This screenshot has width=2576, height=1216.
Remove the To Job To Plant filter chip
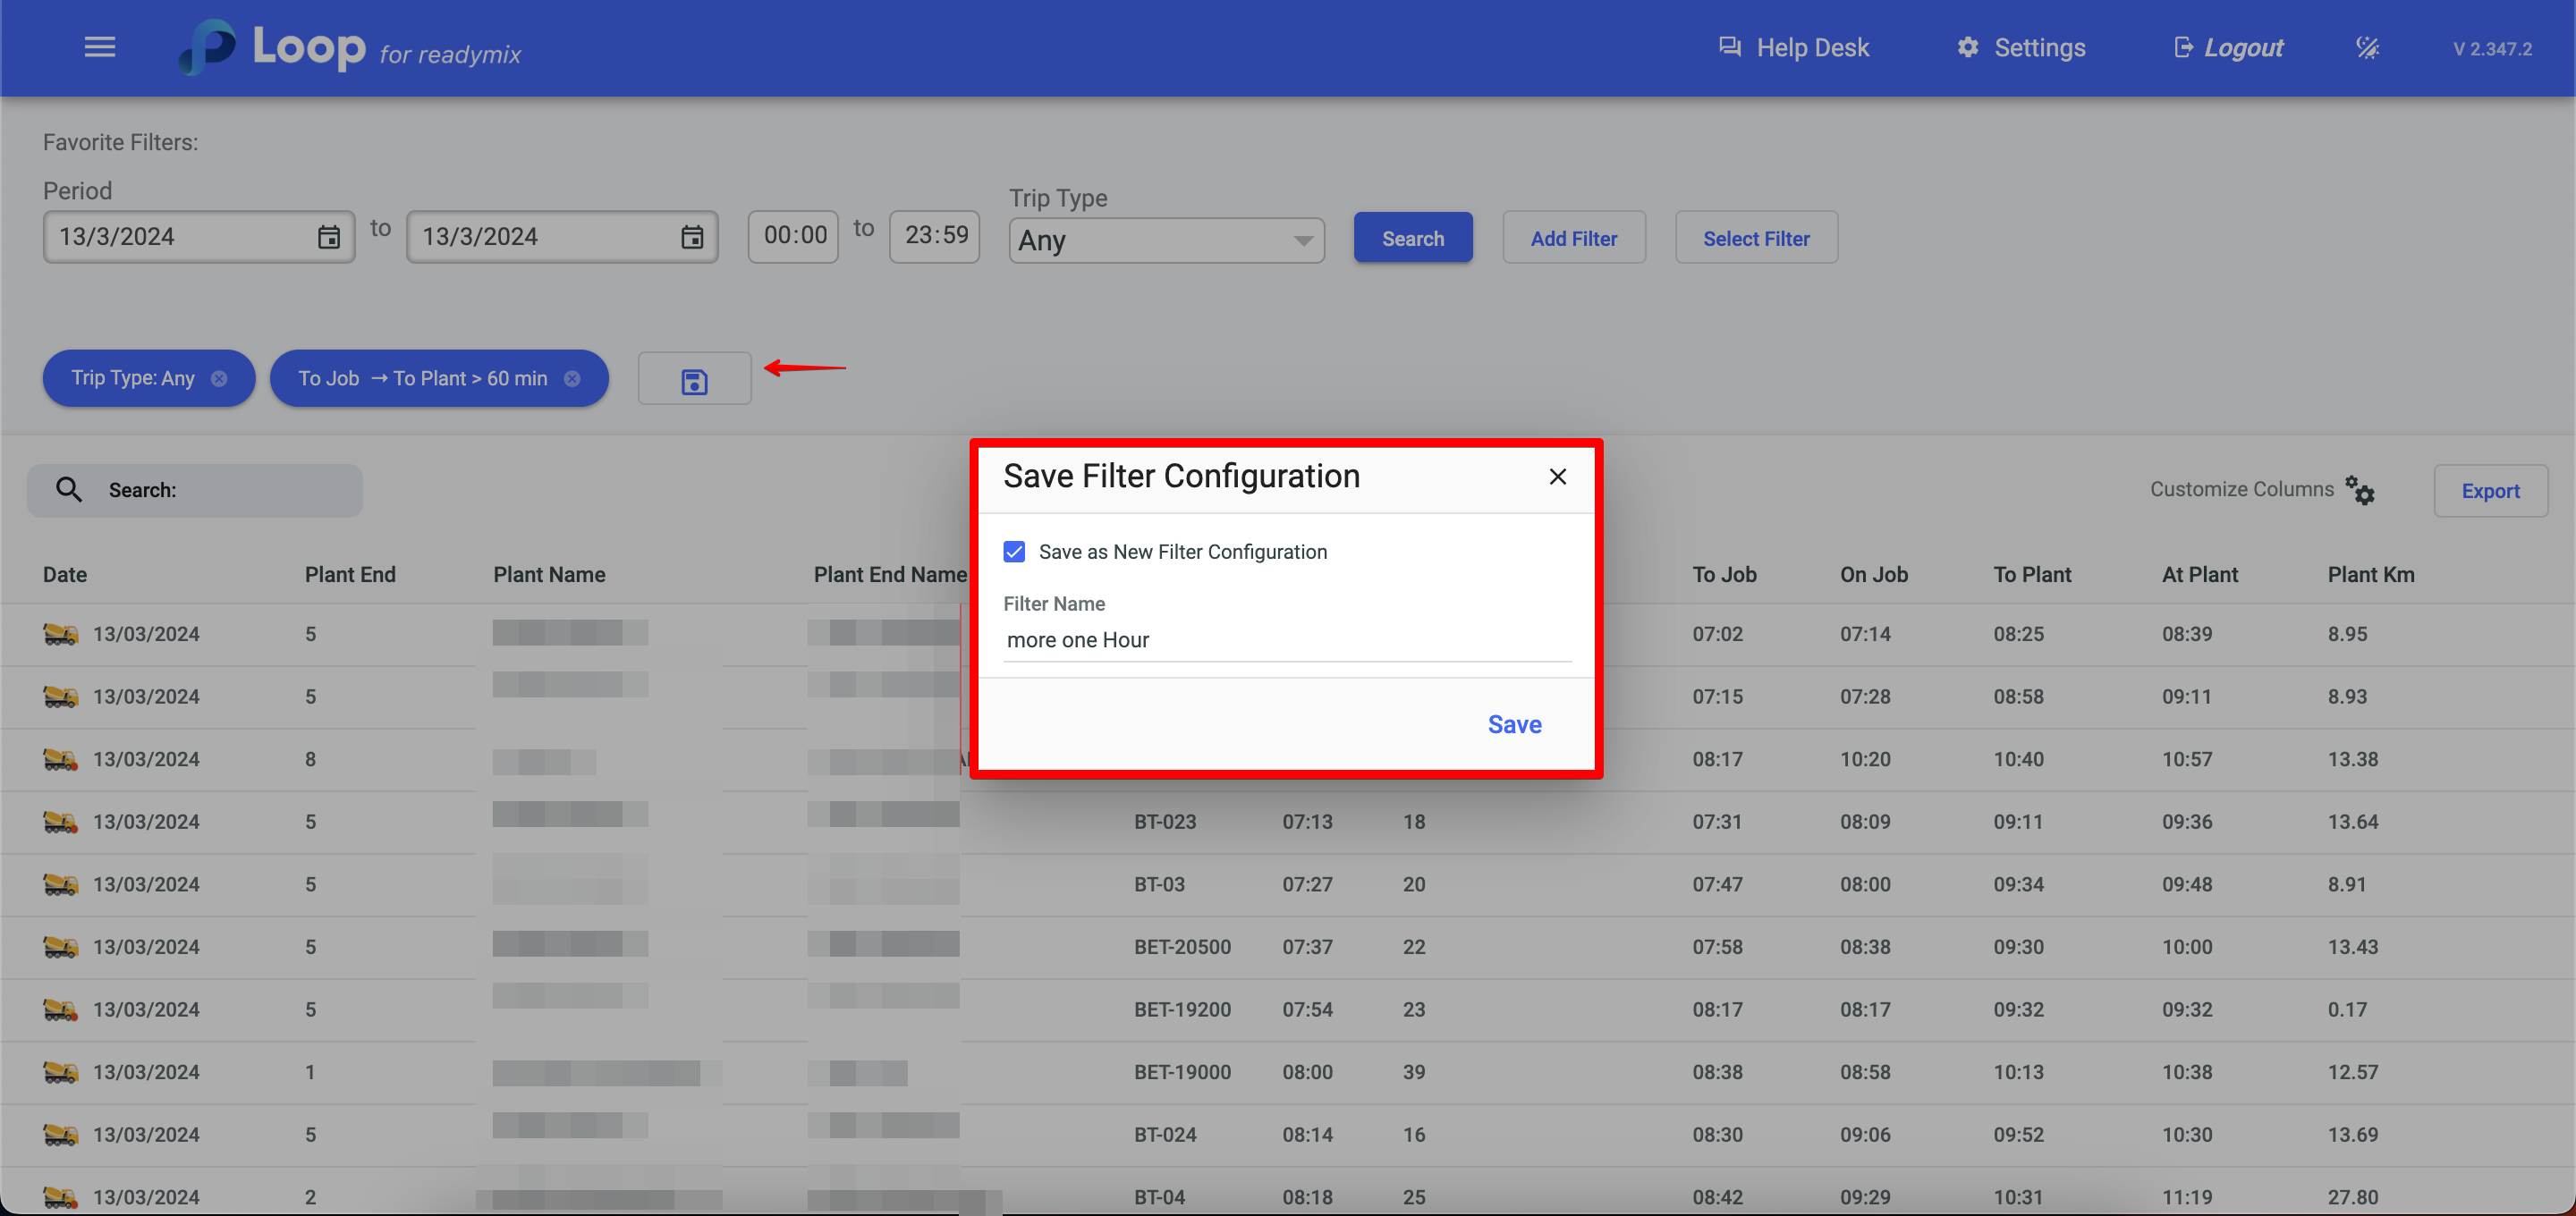click(x=572, y=379)
